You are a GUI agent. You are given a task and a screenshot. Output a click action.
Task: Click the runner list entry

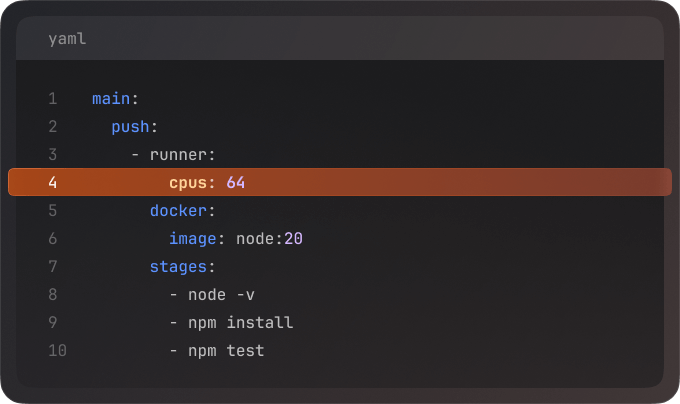click(x=178, y=155)
